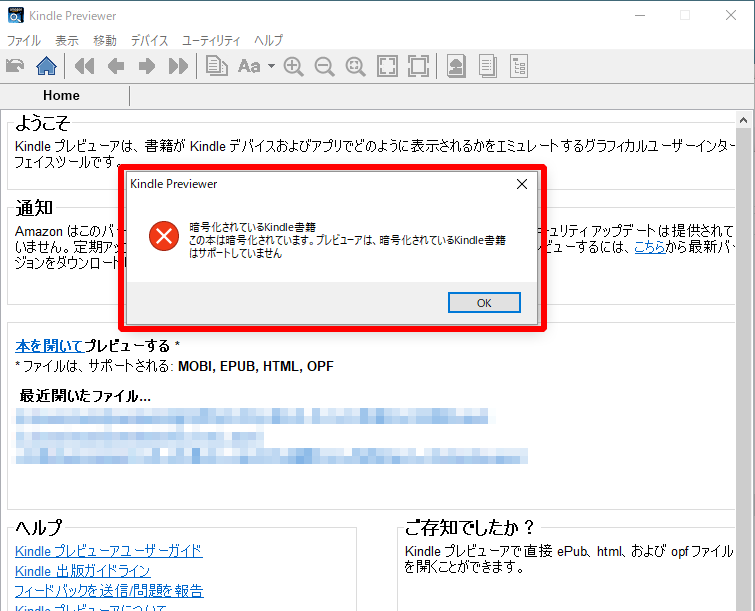Click the red error icon in dialog

click(164, 236)
